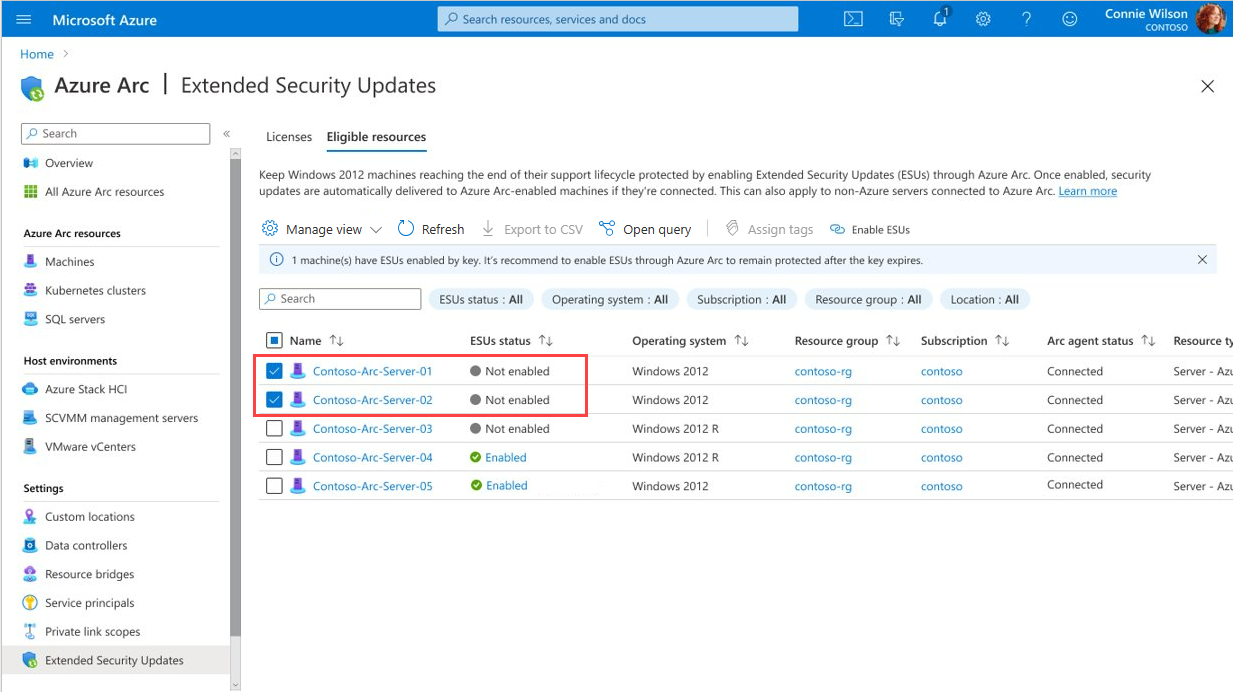Image resolution: width=1233 pixels, height=692 pixels.
Task: Open contoso subscription for Contoso-Arc-Server-01
Action: [941, 371]
